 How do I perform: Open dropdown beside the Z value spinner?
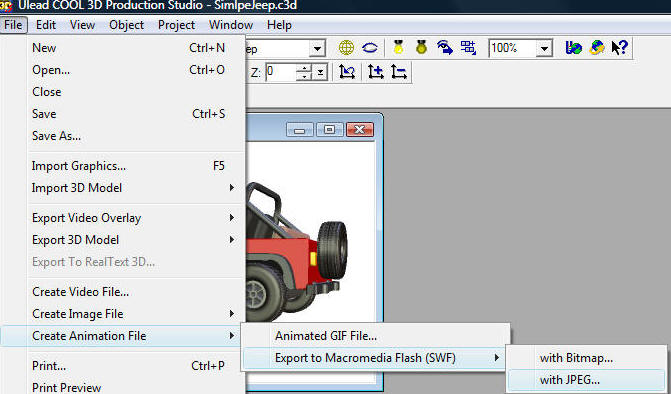(320, 72)
